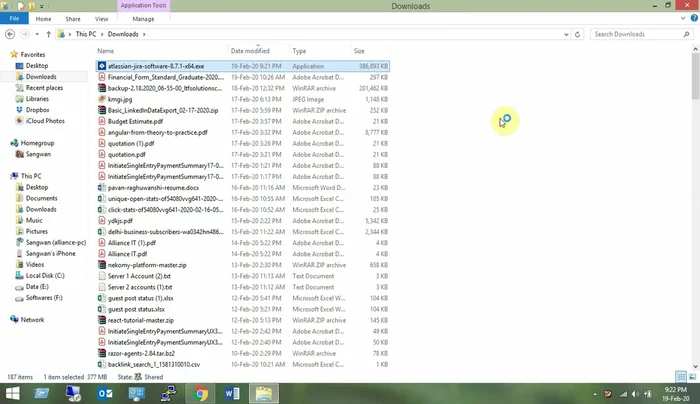Switch to Details view layout icon
Image resolution: width=700 pixels, height=404 pixels.
point(681,377)
